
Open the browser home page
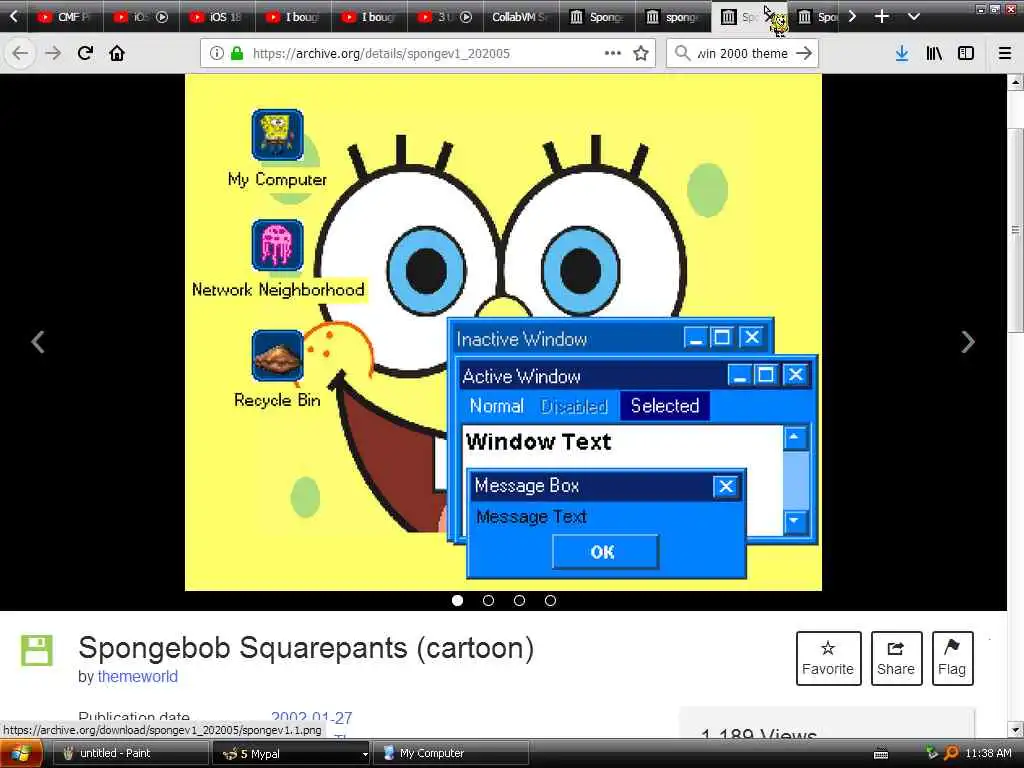point(117,53)
